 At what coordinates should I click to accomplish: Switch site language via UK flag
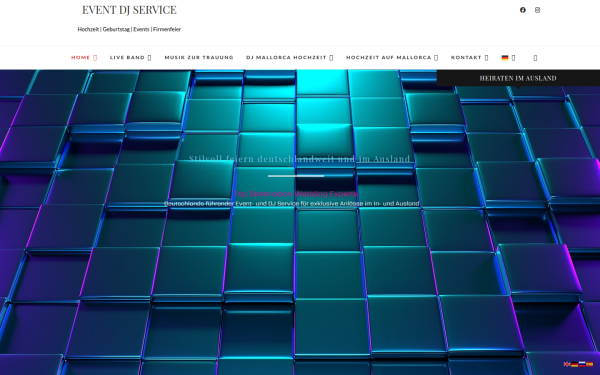(x=567, y=364)
